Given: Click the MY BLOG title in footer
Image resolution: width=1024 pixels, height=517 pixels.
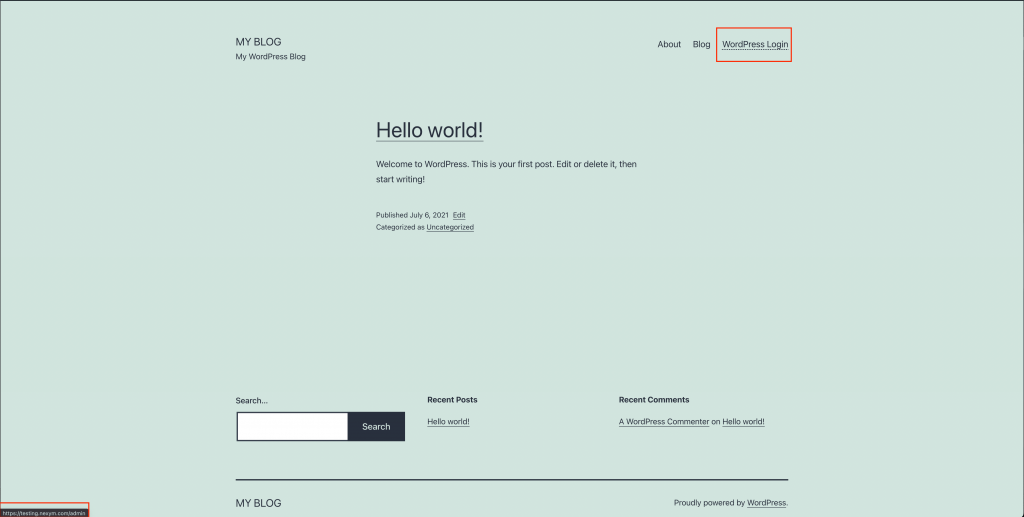Looking at the screenshot, I should tap(258, 503).
